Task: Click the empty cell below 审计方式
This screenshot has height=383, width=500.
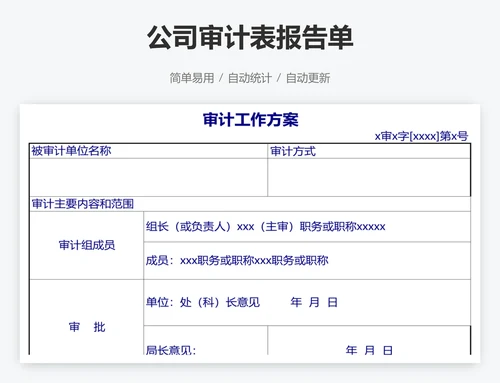Action: pyautogui.click(x=369, y=177)
